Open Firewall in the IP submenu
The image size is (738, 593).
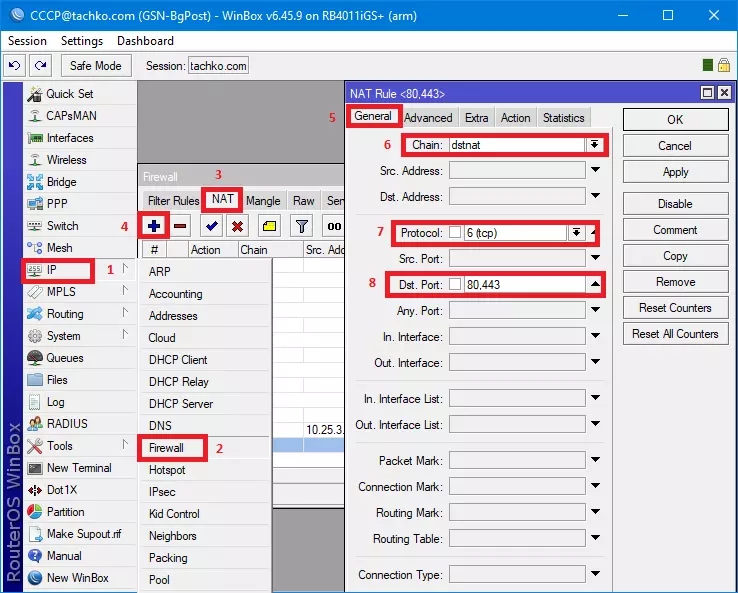pos(167,448)
